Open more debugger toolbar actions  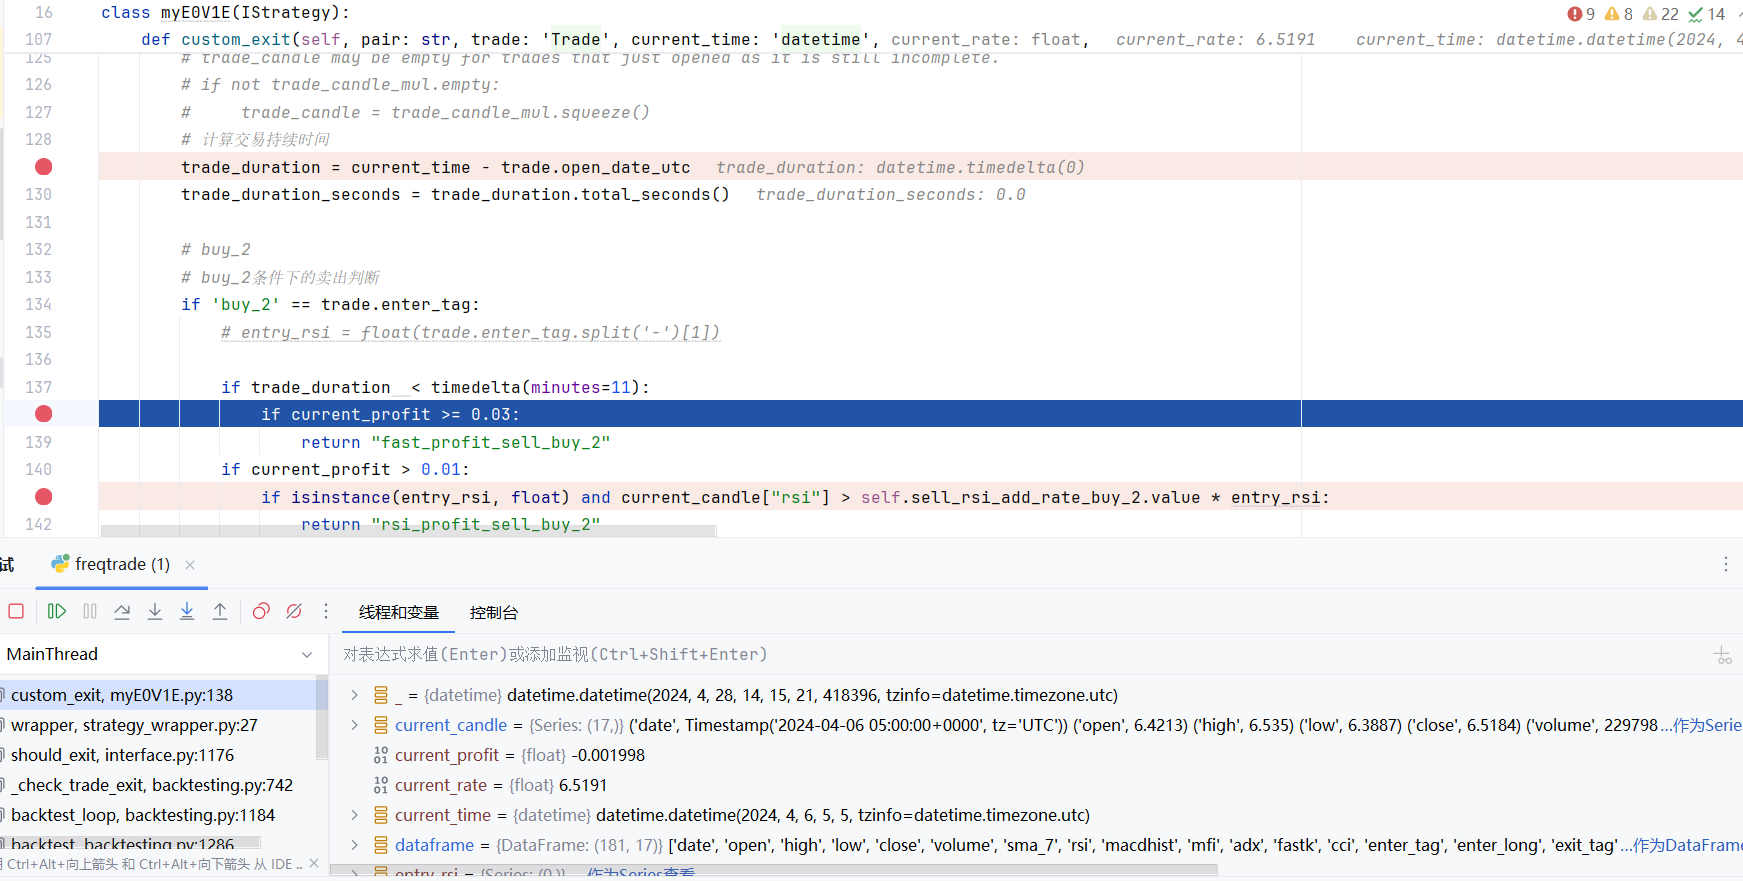pos(326,611)
